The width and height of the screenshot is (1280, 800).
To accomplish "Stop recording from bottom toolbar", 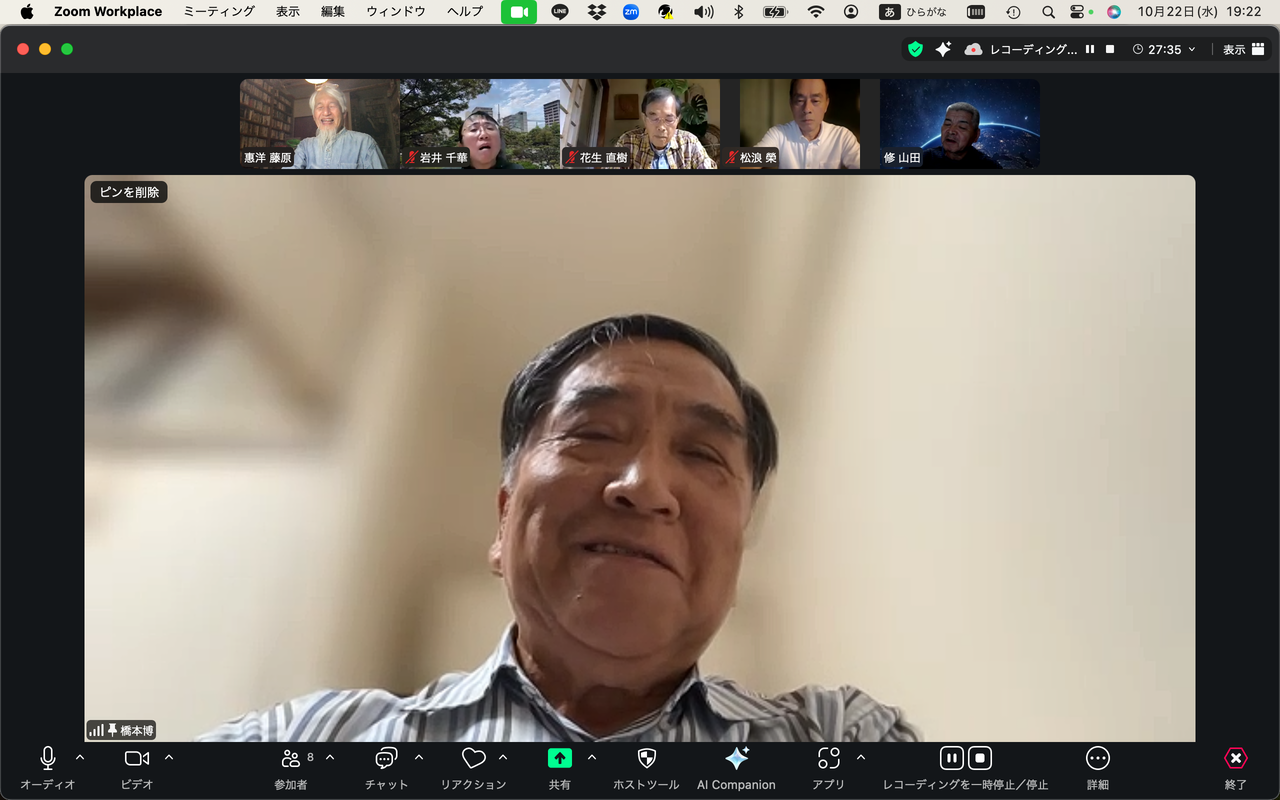I will (980, 758).
